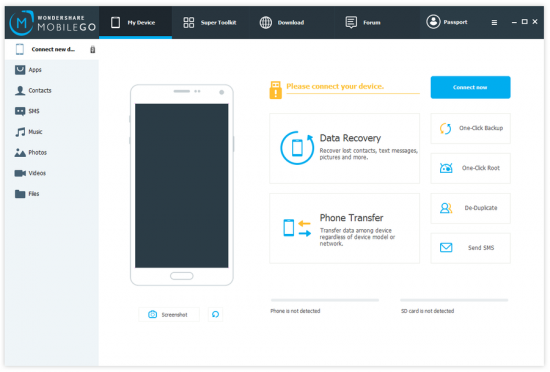
Task: Click the One-Click Root android icon
Action: point(446,168)
